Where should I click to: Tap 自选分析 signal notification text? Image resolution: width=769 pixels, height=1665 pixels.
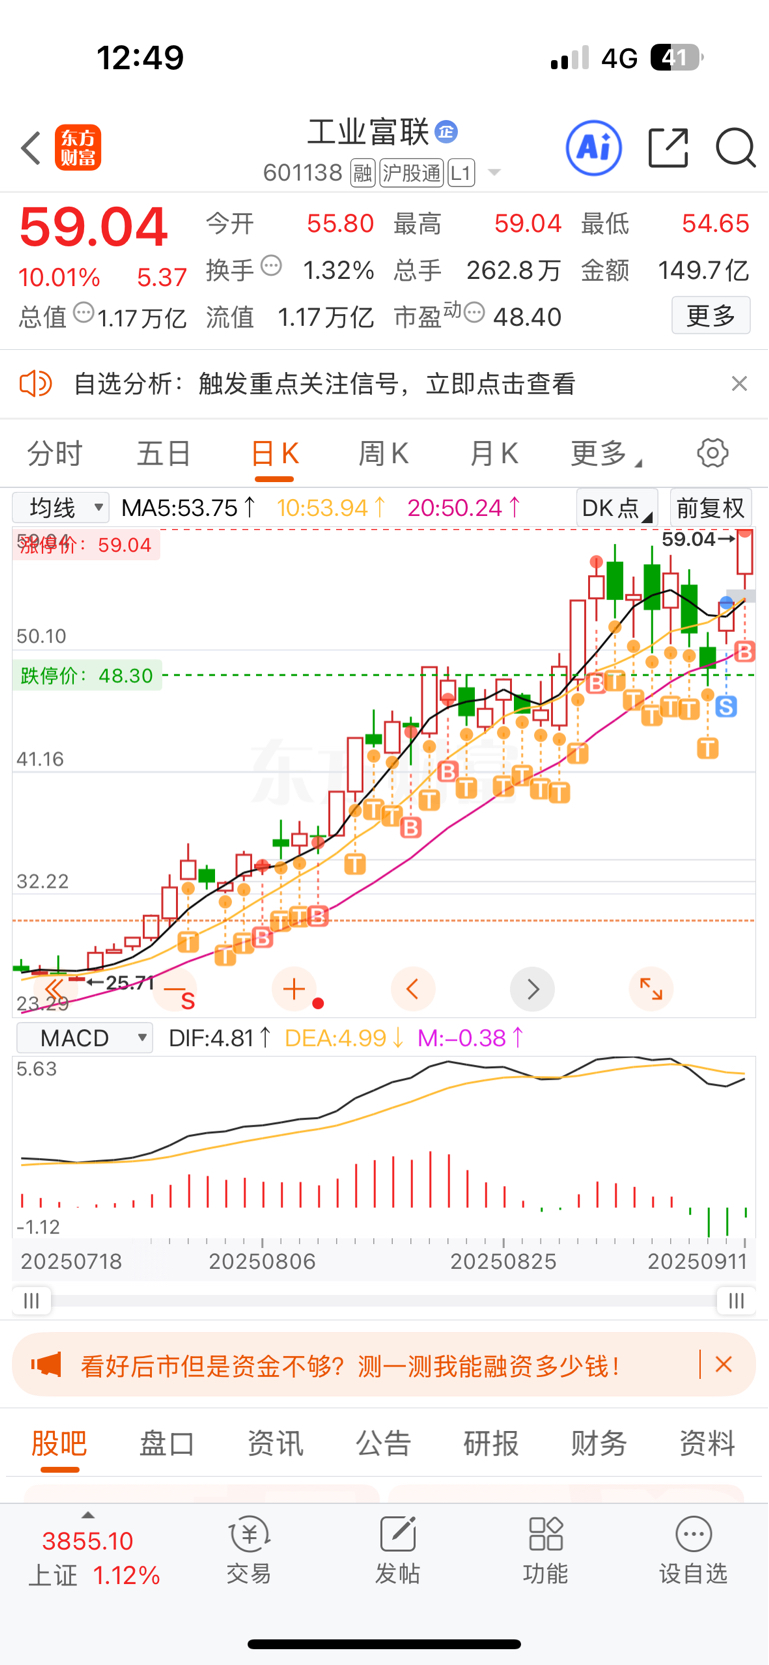click(x=325, y=384)
